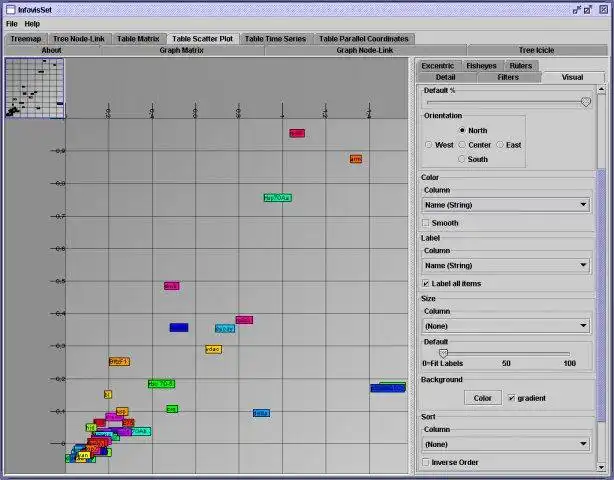Image resolution: width=614 pixels, height=480 pixels.
Task: Click the InfovisSet window title icon
Action: 11,10
